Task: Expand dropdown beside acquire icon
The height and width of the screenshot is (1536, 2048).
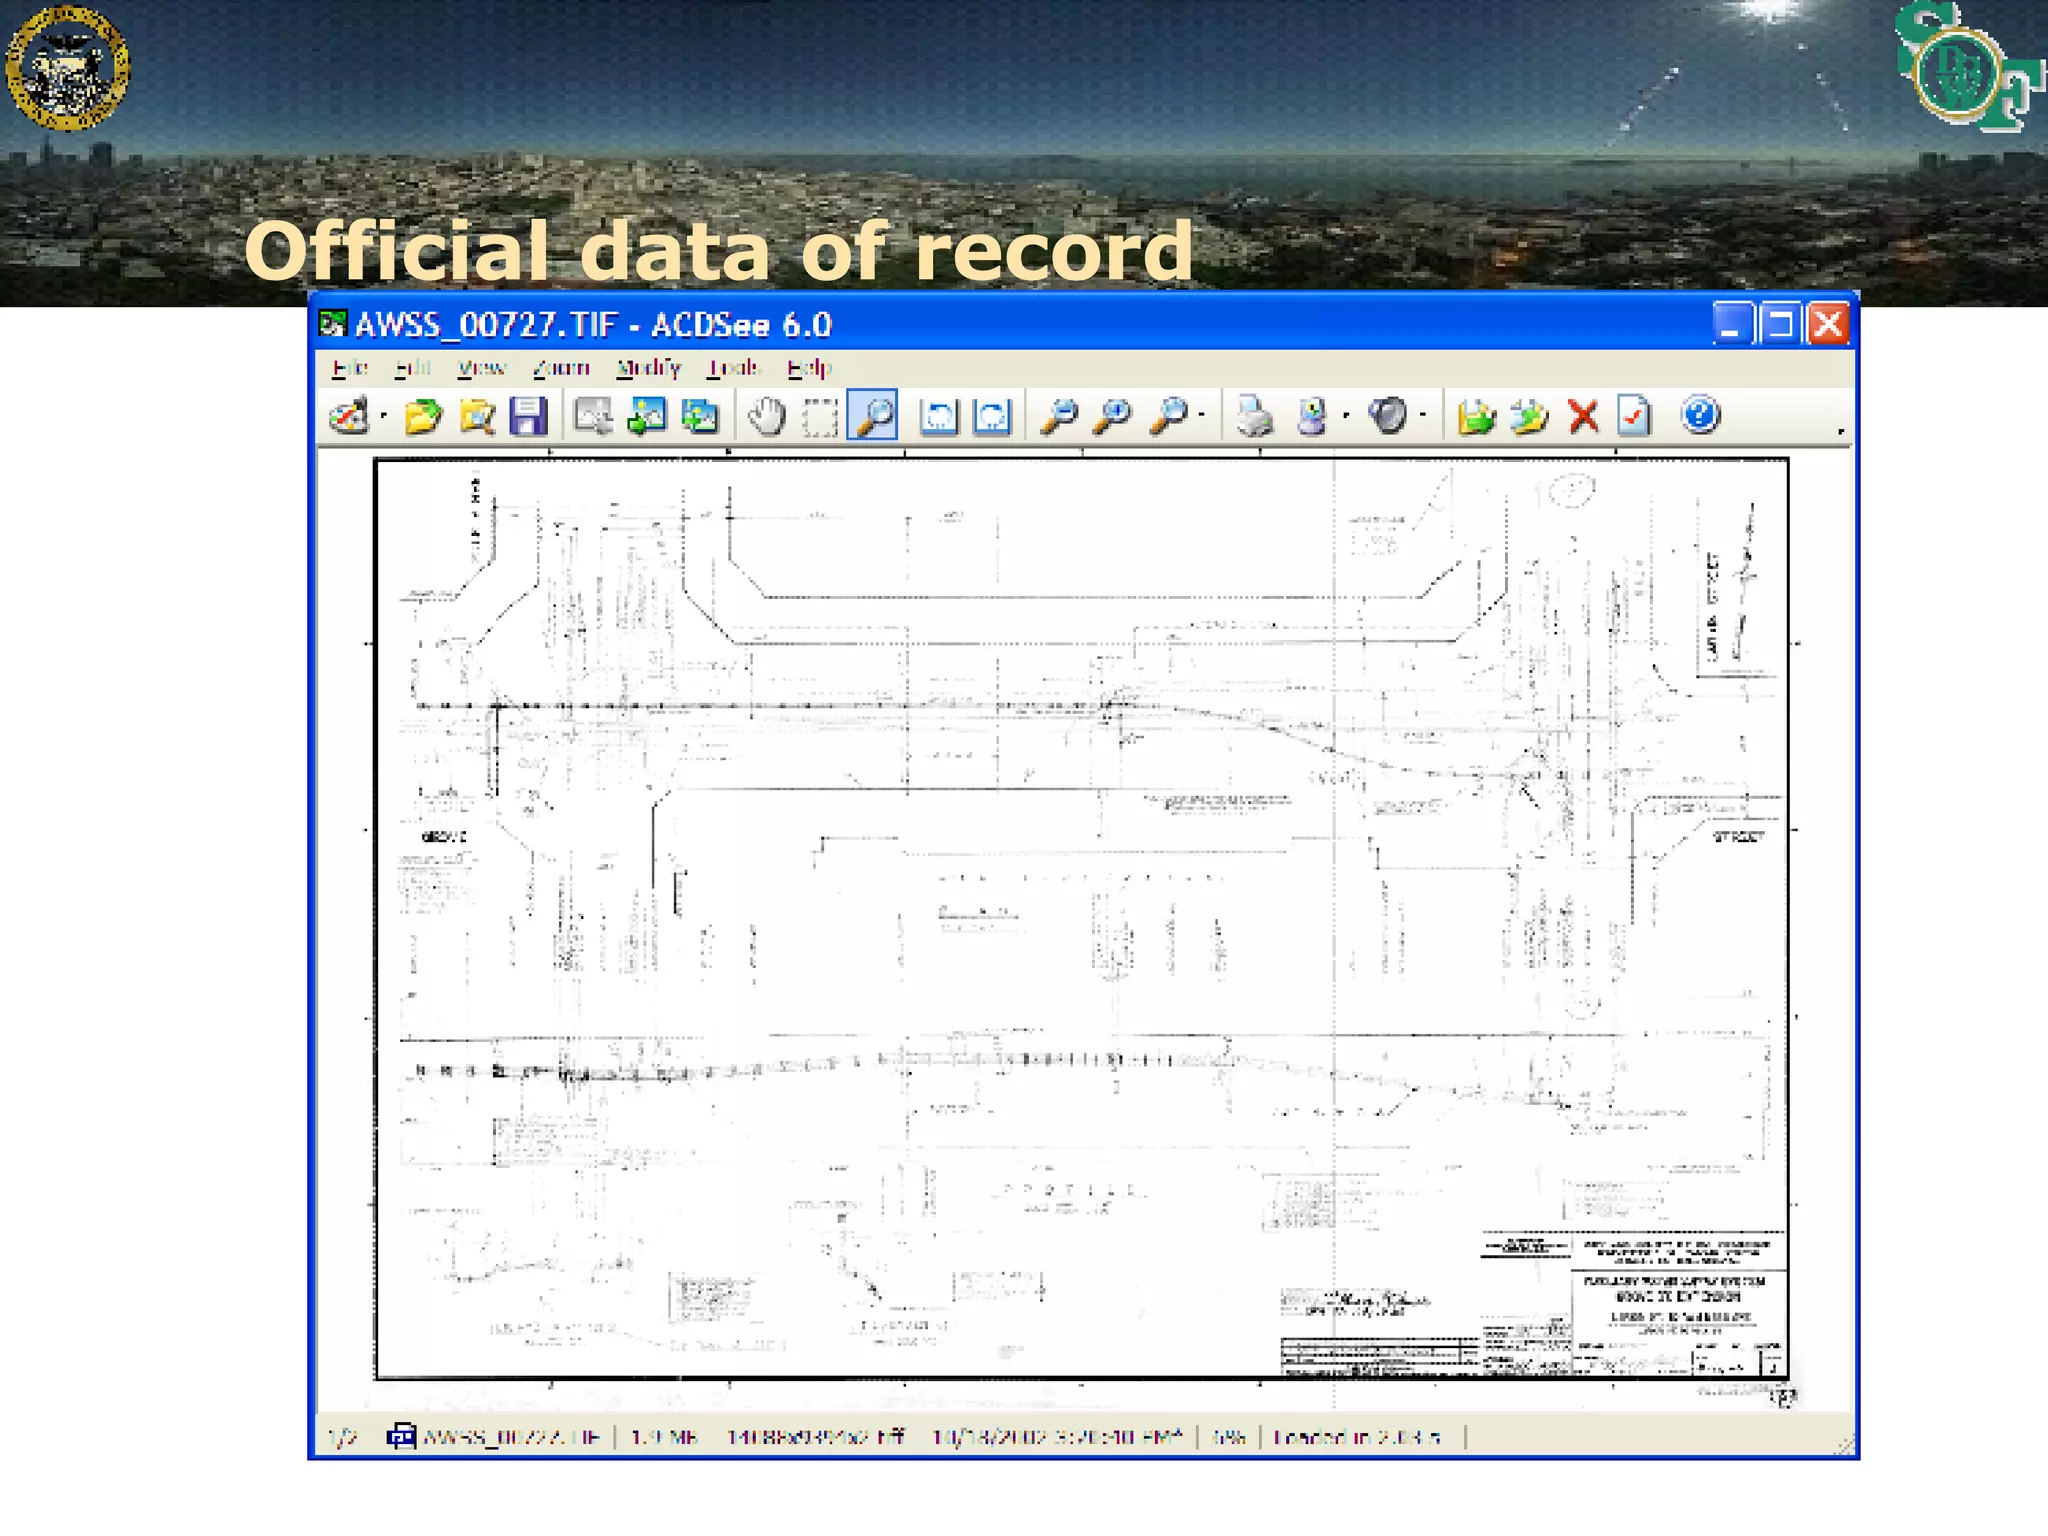Action: (x=1346, y=416)
